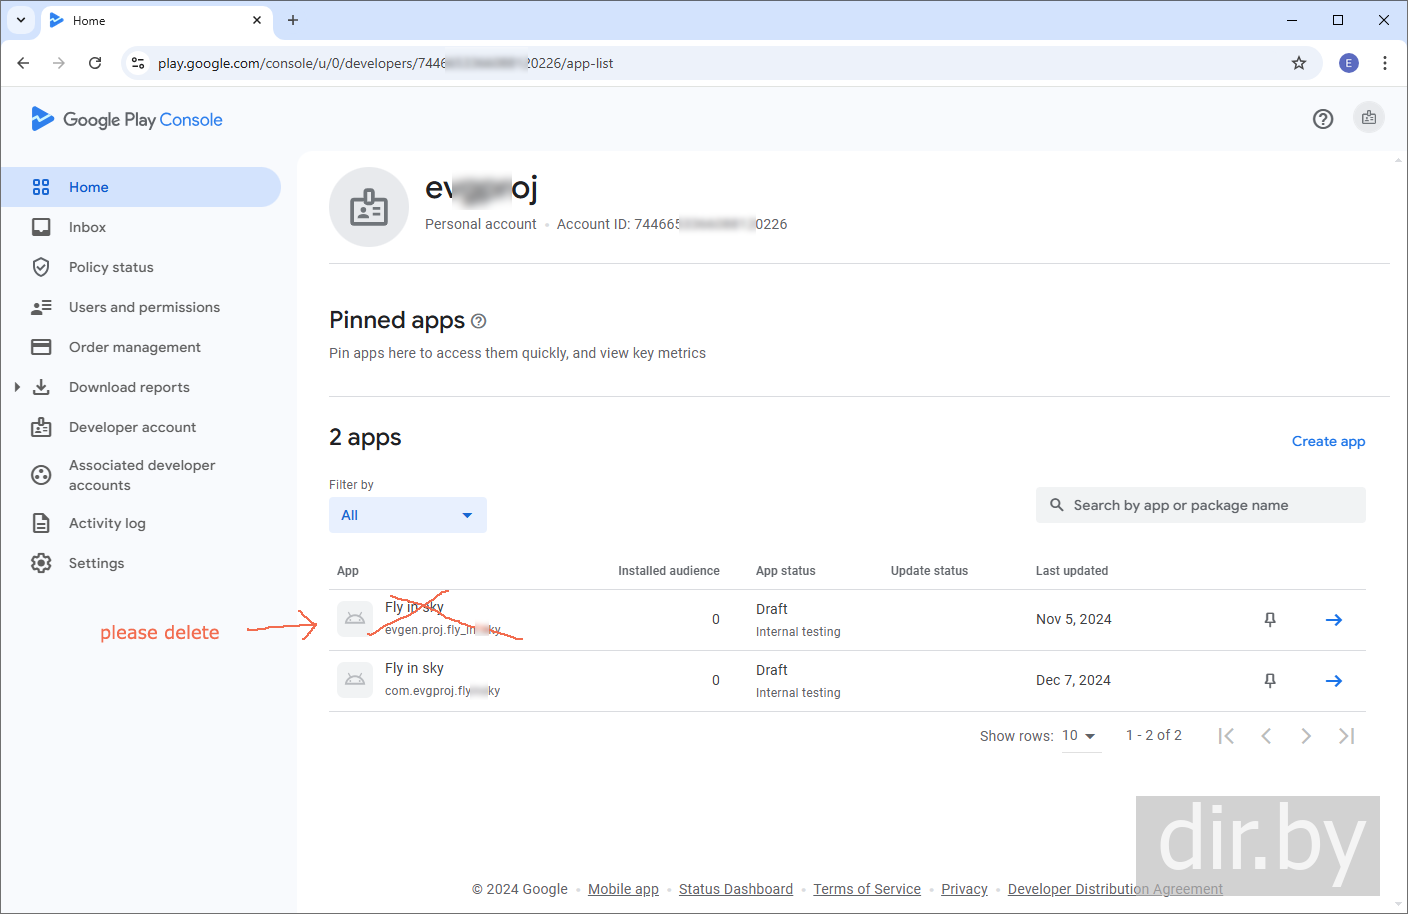Go to Policy status in sidebar
Screen dimensions: 1408x914
[x=111, y=267]
